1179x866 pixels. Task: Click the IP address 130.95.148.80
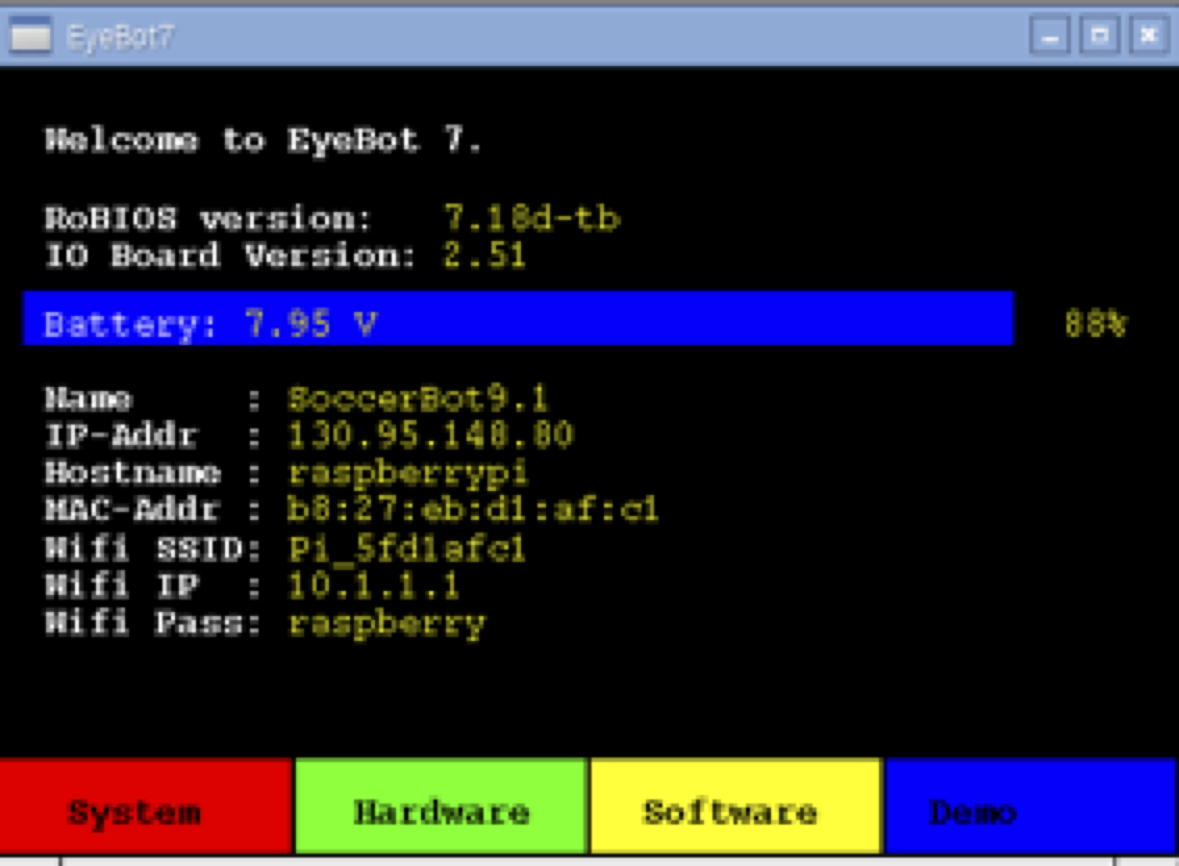coord(431,436)
